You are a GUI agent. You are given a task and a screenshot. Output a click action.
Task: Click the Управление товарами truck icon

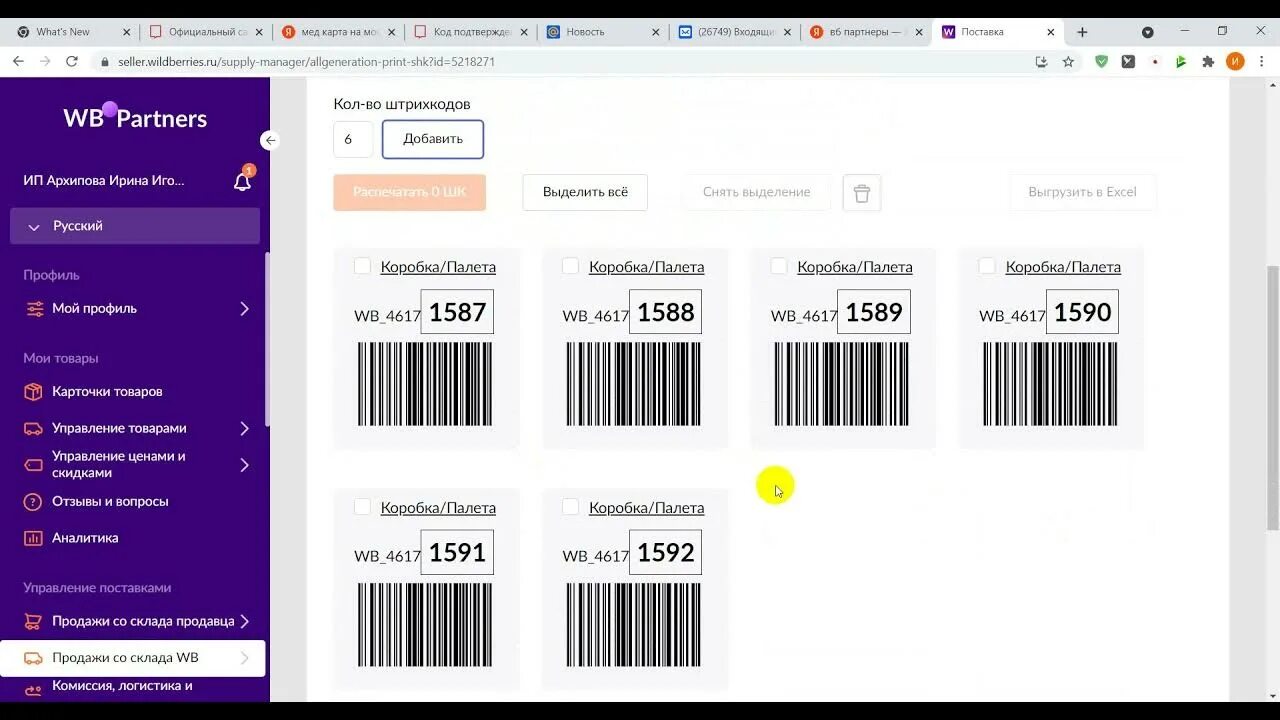tap(34, 428)
